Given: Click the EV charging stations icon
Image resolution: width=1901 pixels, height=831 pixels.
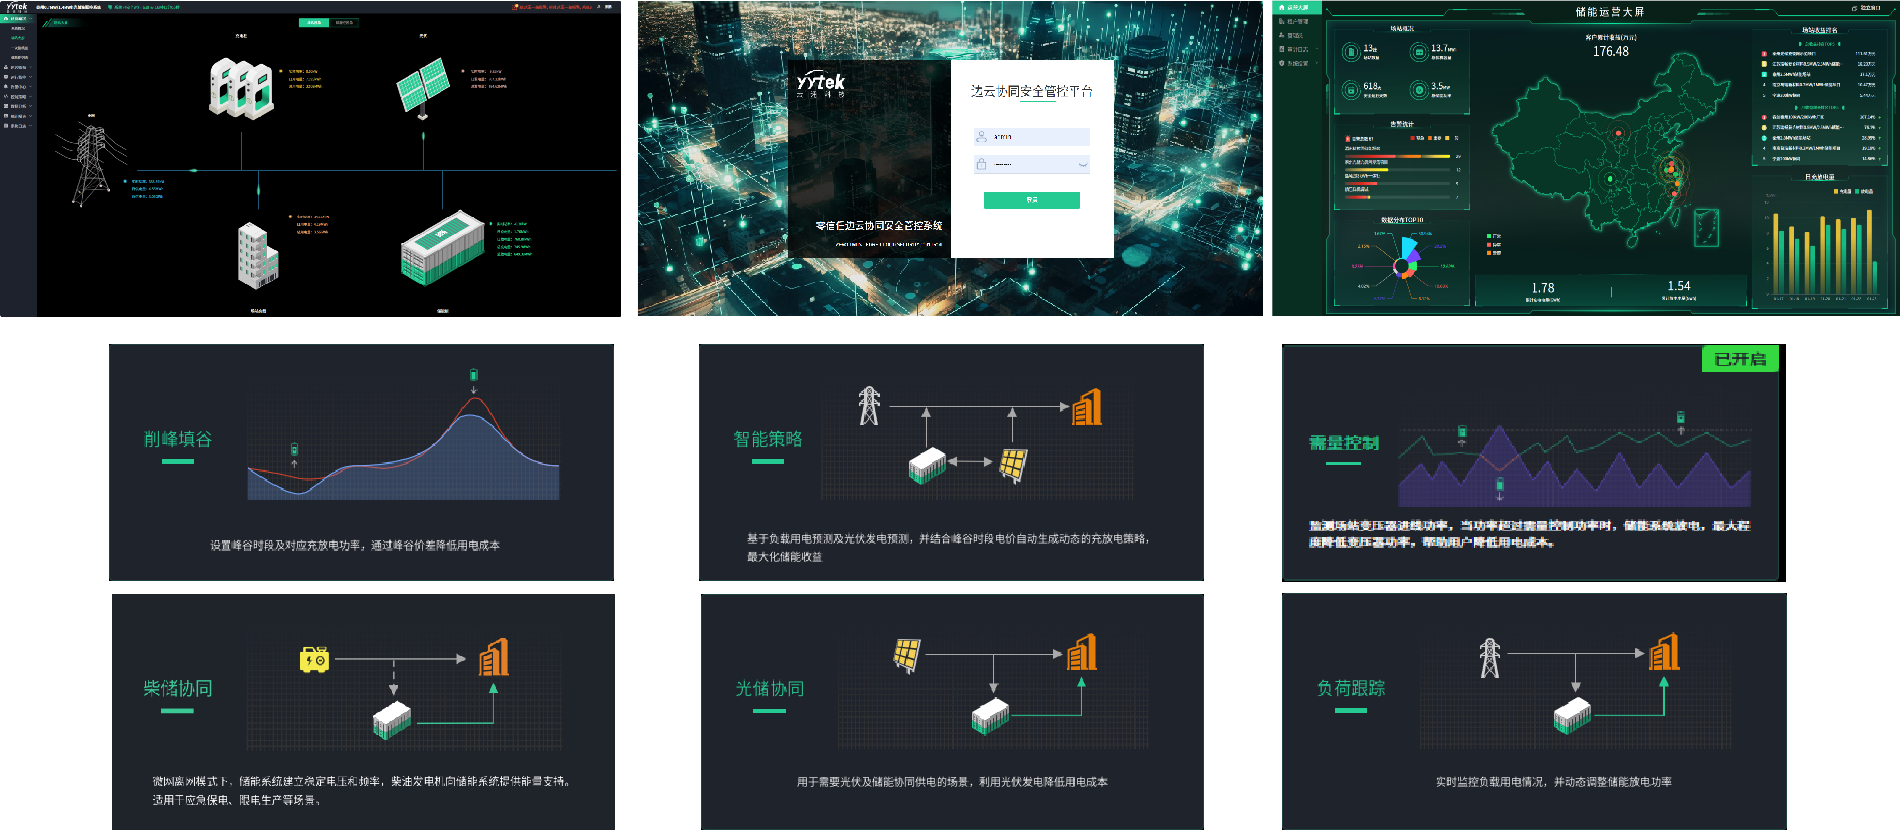Looking at the screenshot, I should point(240,88).
